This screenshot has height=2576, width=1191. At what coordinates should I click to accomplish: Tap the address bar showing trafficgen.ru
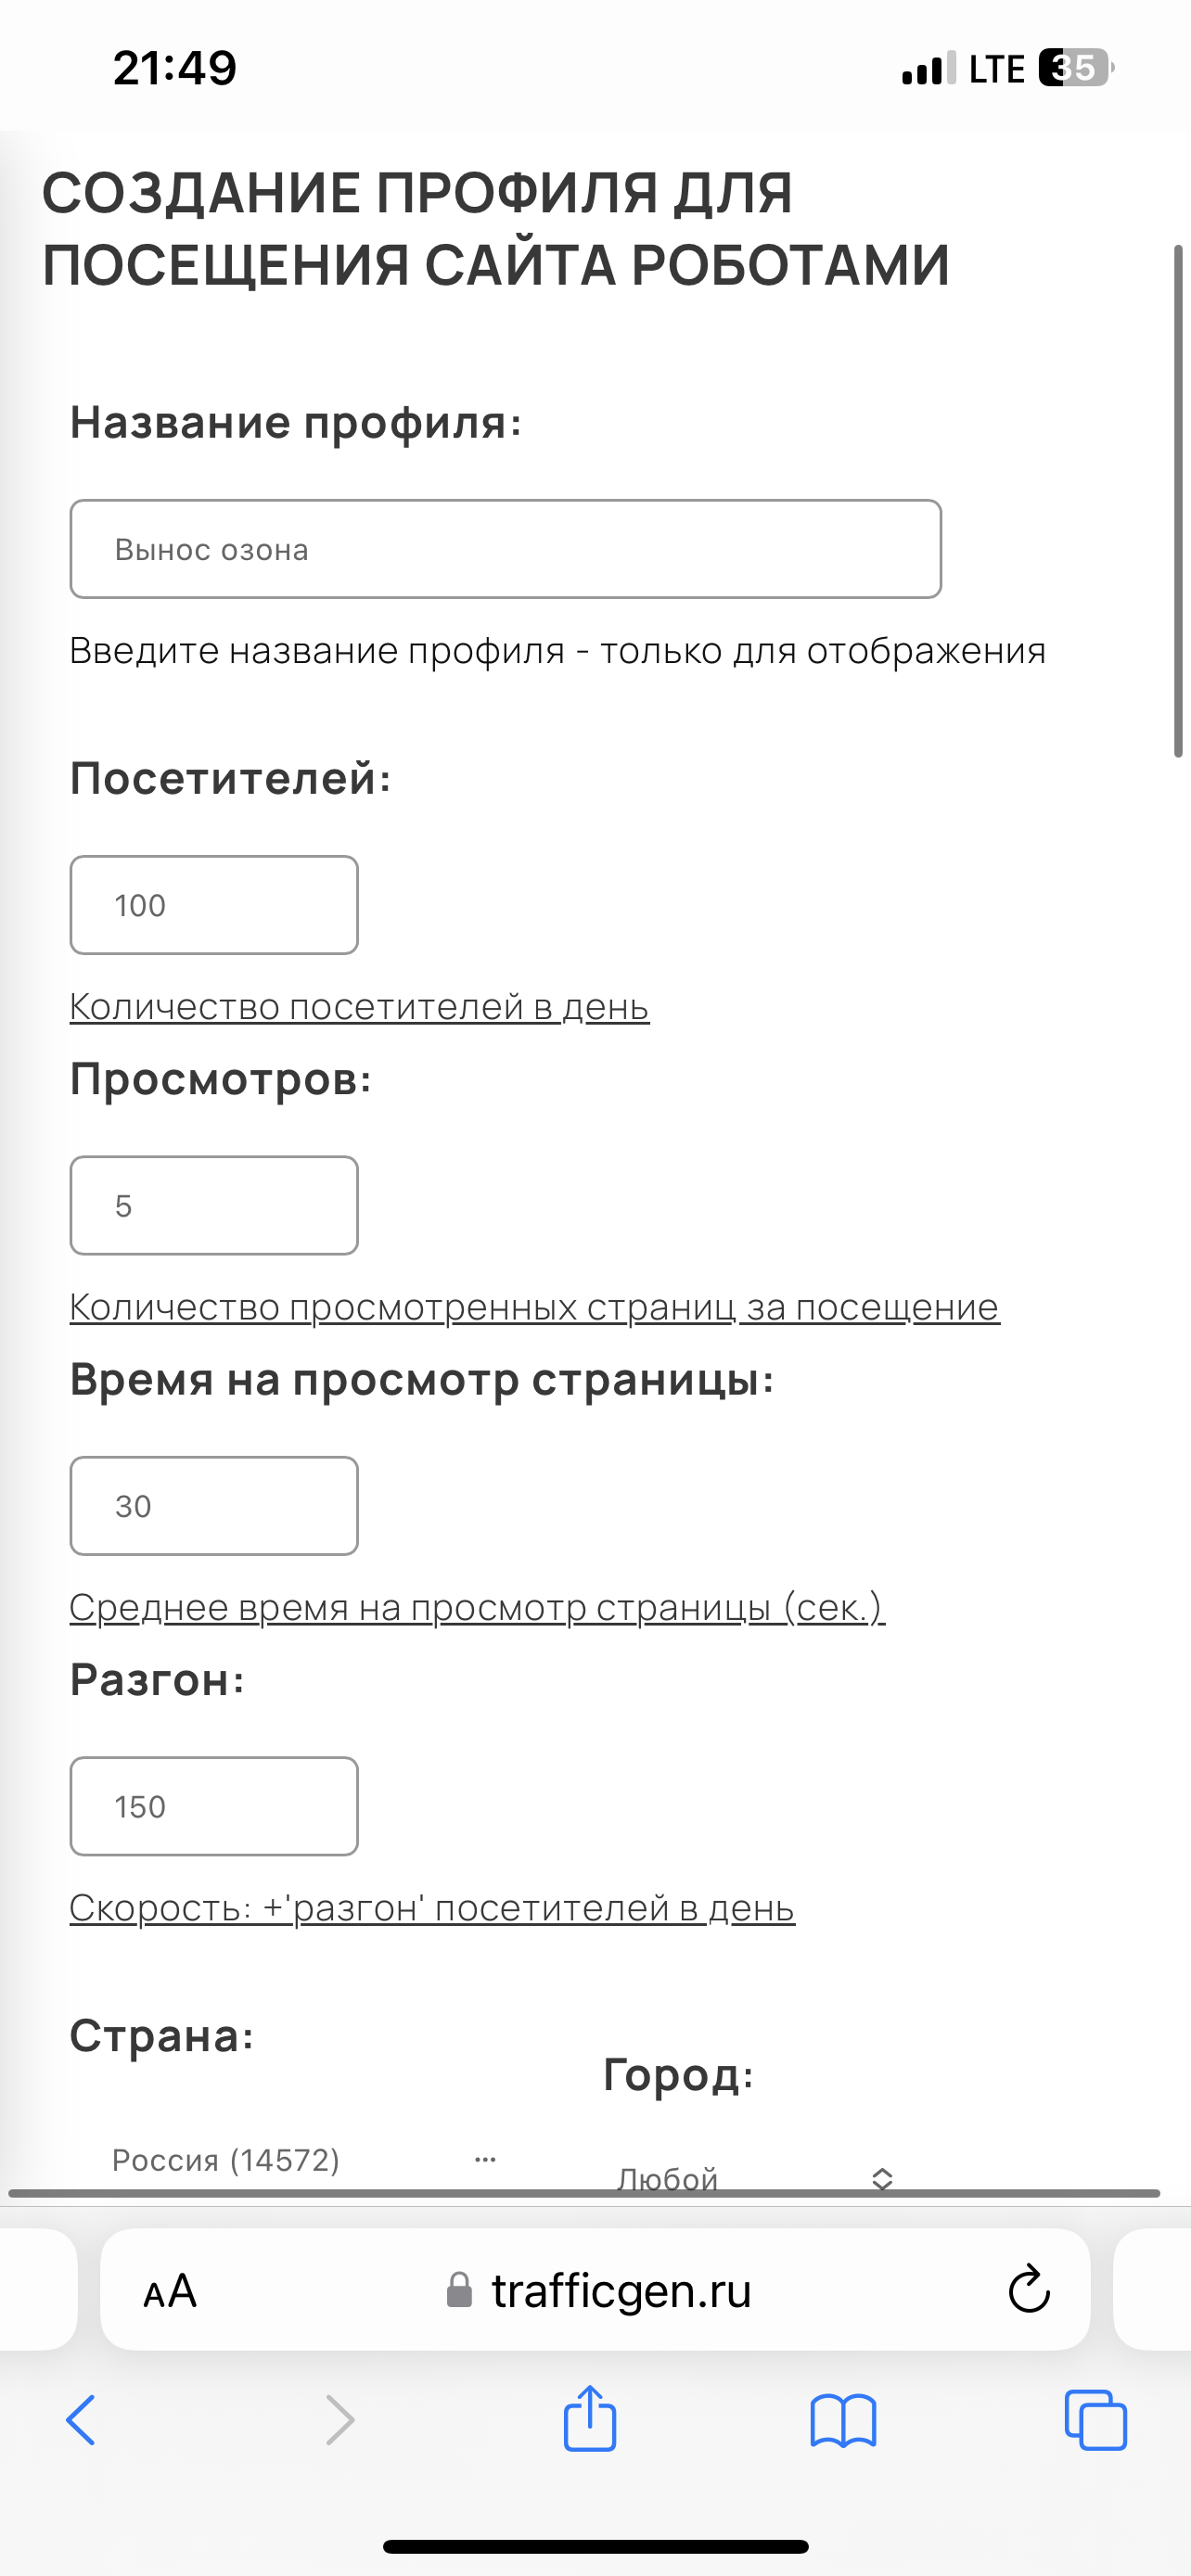[620, 2290]
